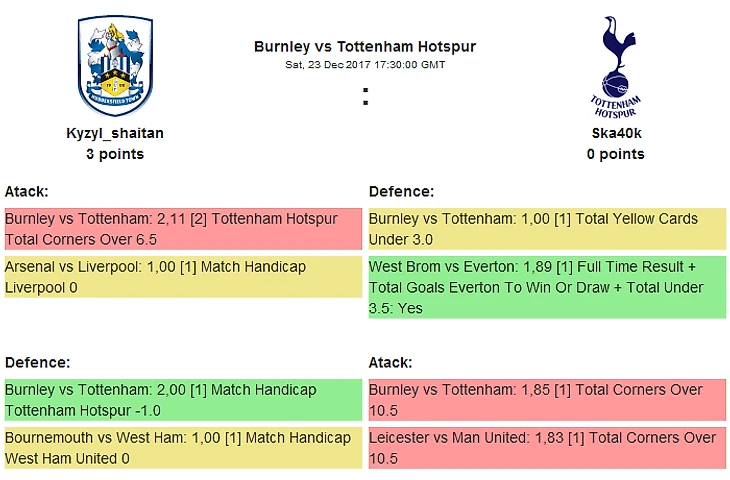The width and height of the screenshot is (730, 480).
Task: Select Arsenal vs Liverpool Match Handicap bet
Action: pos(183,277)
